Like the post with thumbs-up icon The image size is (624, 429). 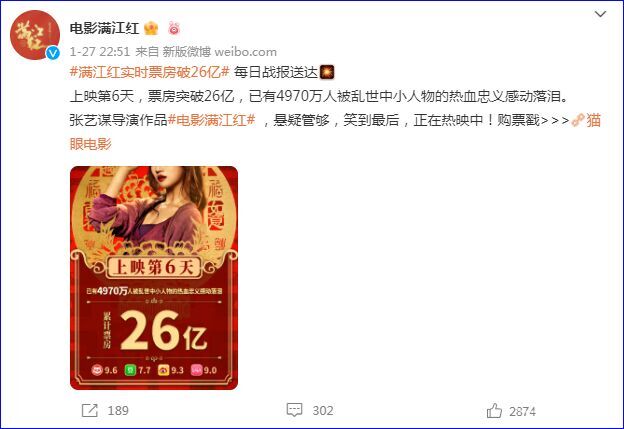click(494, 411)
